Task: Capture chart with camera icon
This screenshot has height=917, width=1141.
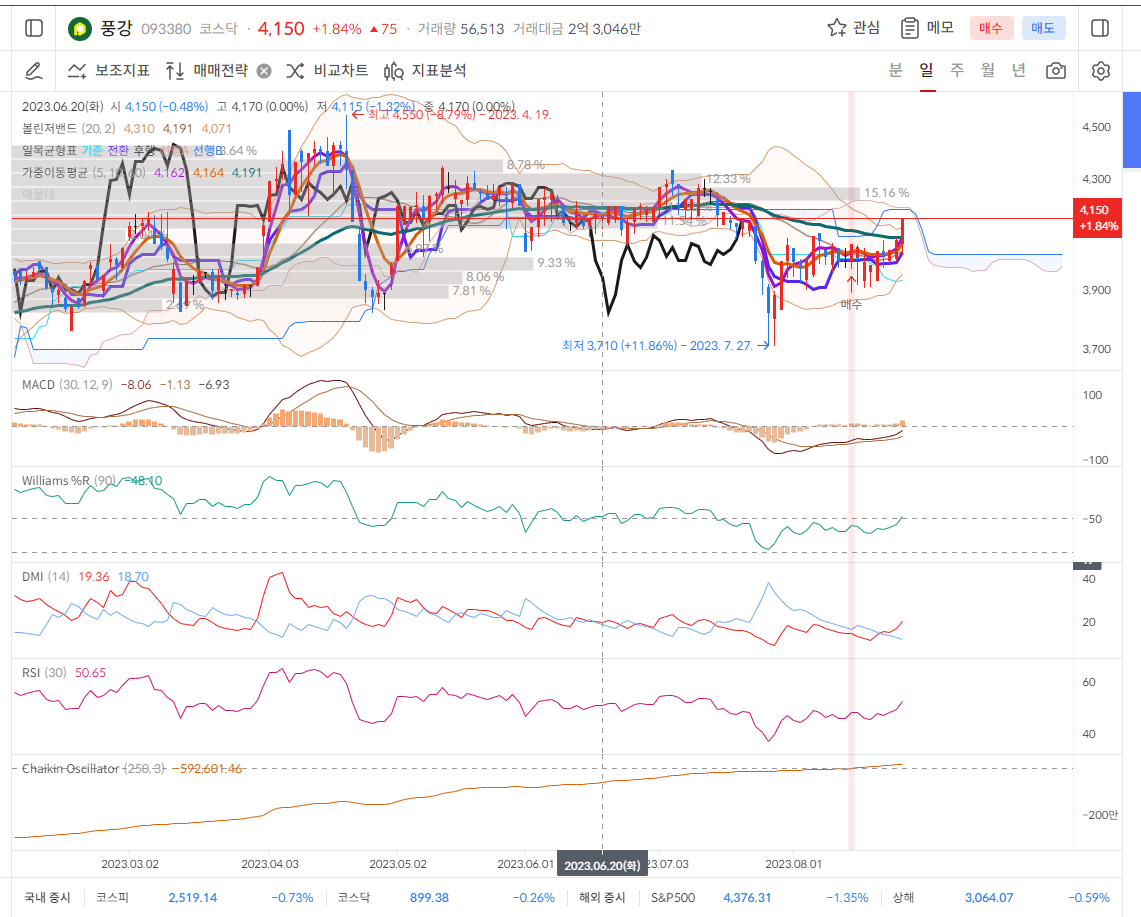Action: pyautogui.click(x=1056, y=71)
